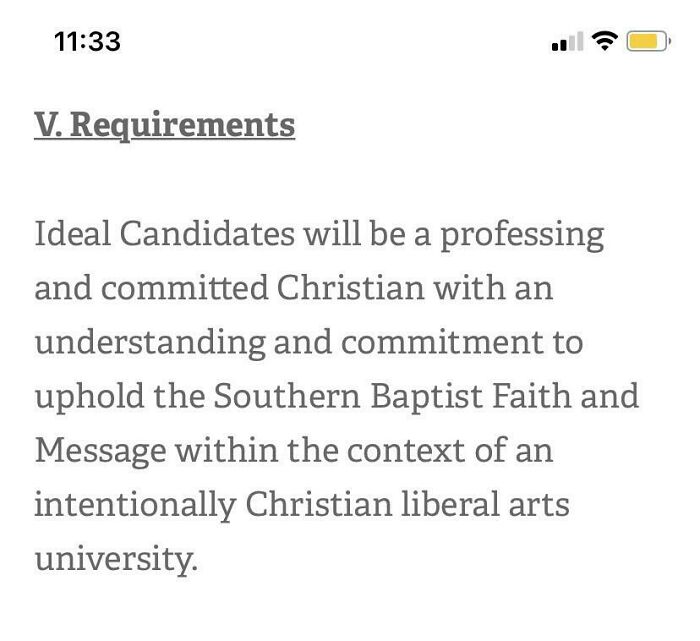
Task: Click the words Ideal Candidates
Action: (x=164, y=233)
